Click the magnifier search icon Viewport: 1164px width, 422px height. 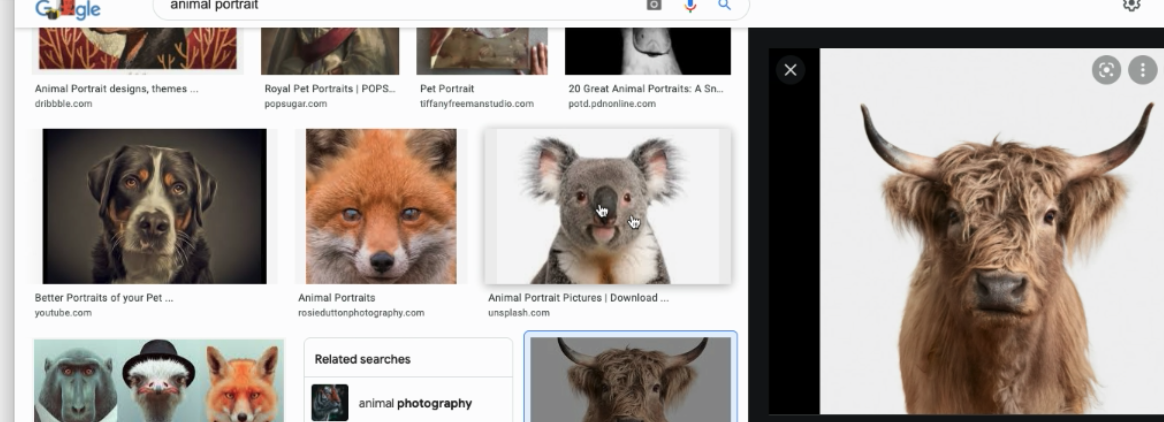(725, 5)
